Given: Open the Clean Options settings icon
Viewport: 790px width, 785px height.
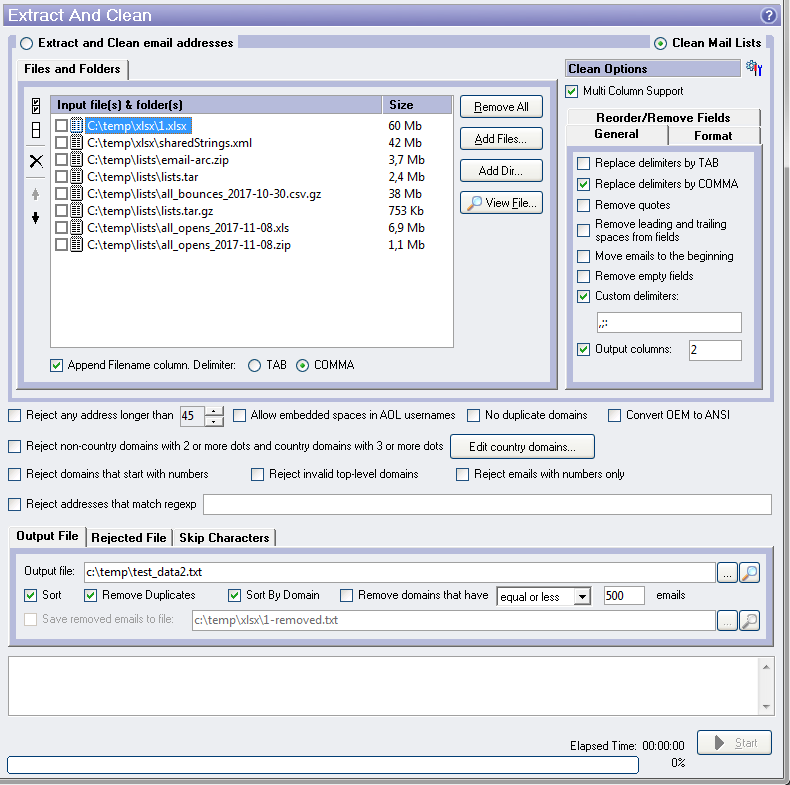Looking at the screenshot, I should click(x=754, y=68).
